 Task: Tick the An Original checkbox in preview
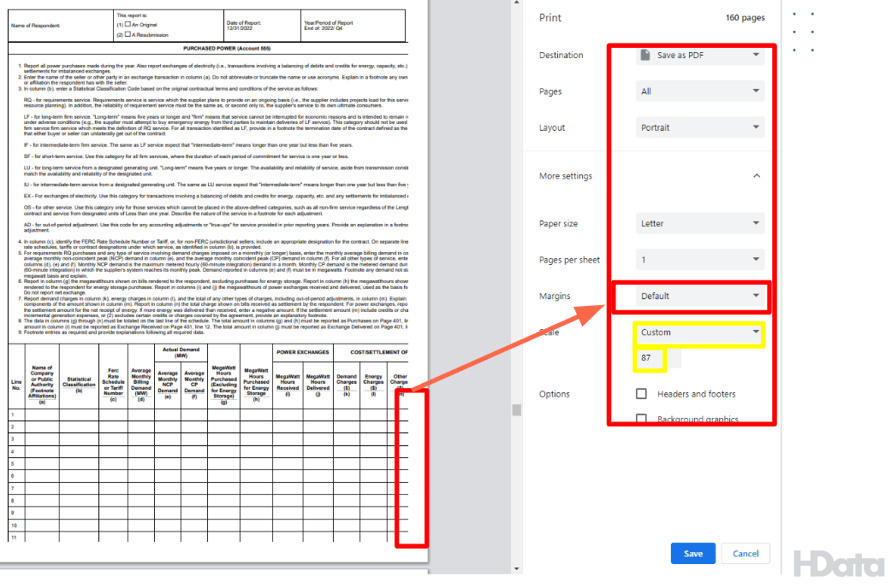point(128,24)
